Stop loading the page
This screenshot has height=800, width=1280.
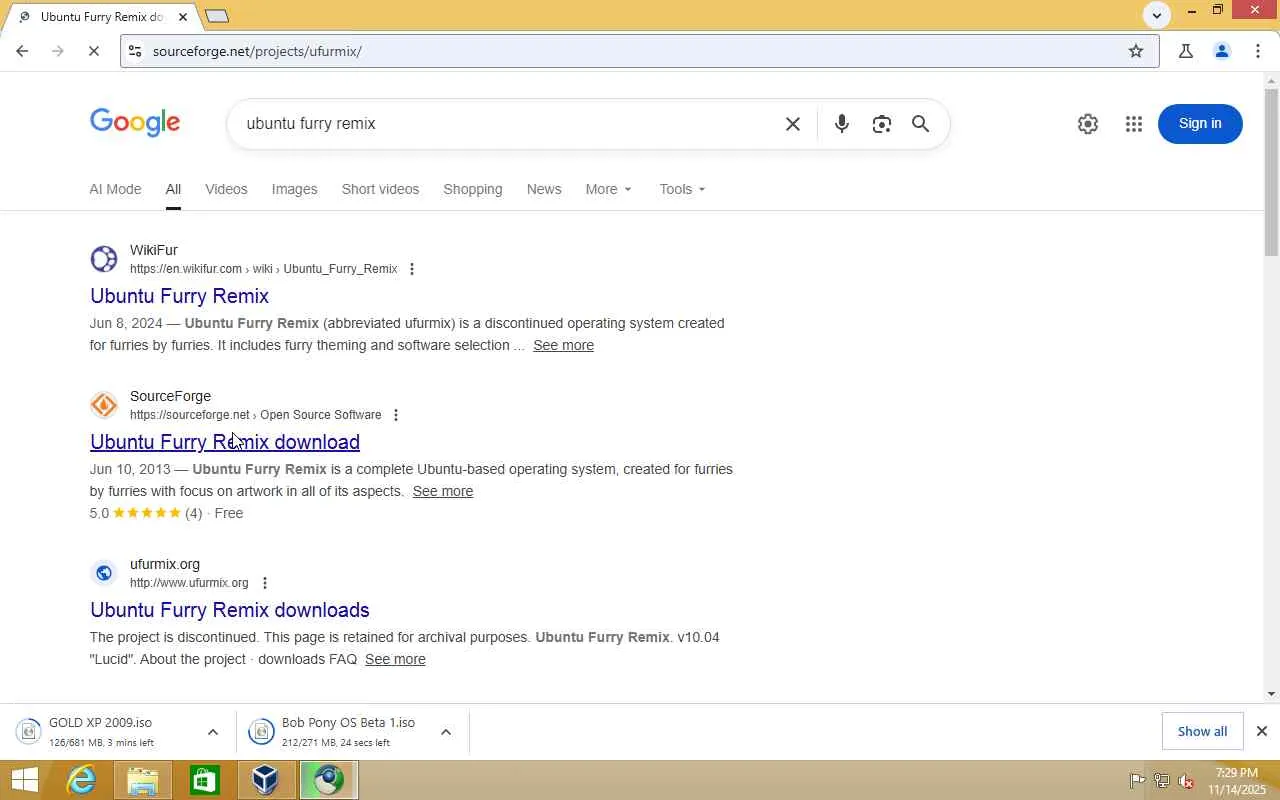[x=93, y=51]
